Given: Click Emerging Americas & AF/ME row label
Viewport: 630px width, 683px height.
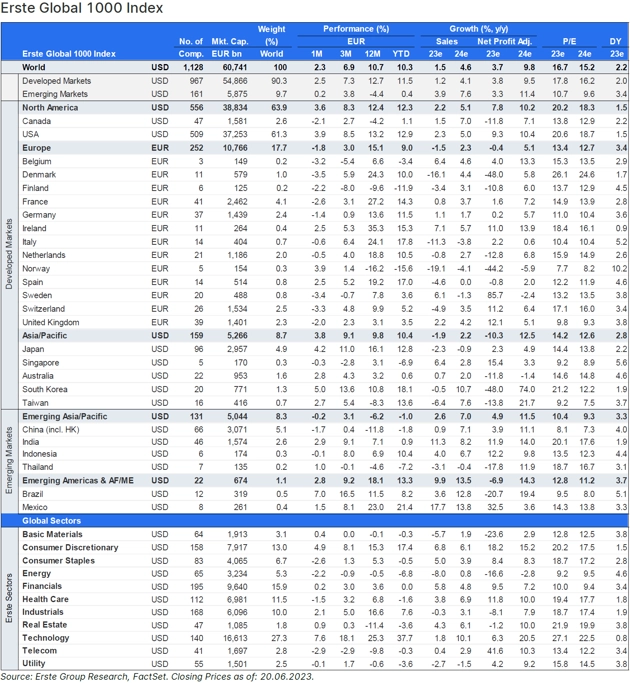Looking at the screenshot, I should pos(78,480).
